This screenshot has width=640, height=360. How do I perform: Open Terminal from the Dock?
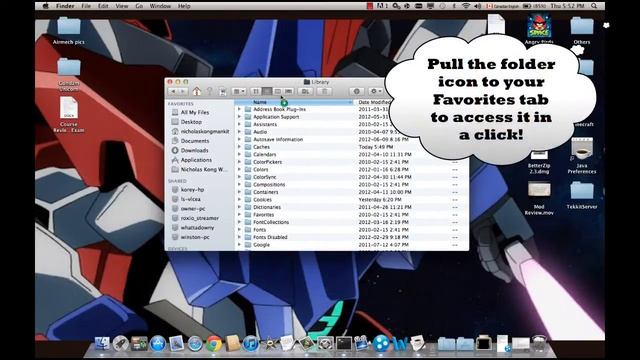click(344, 344)
